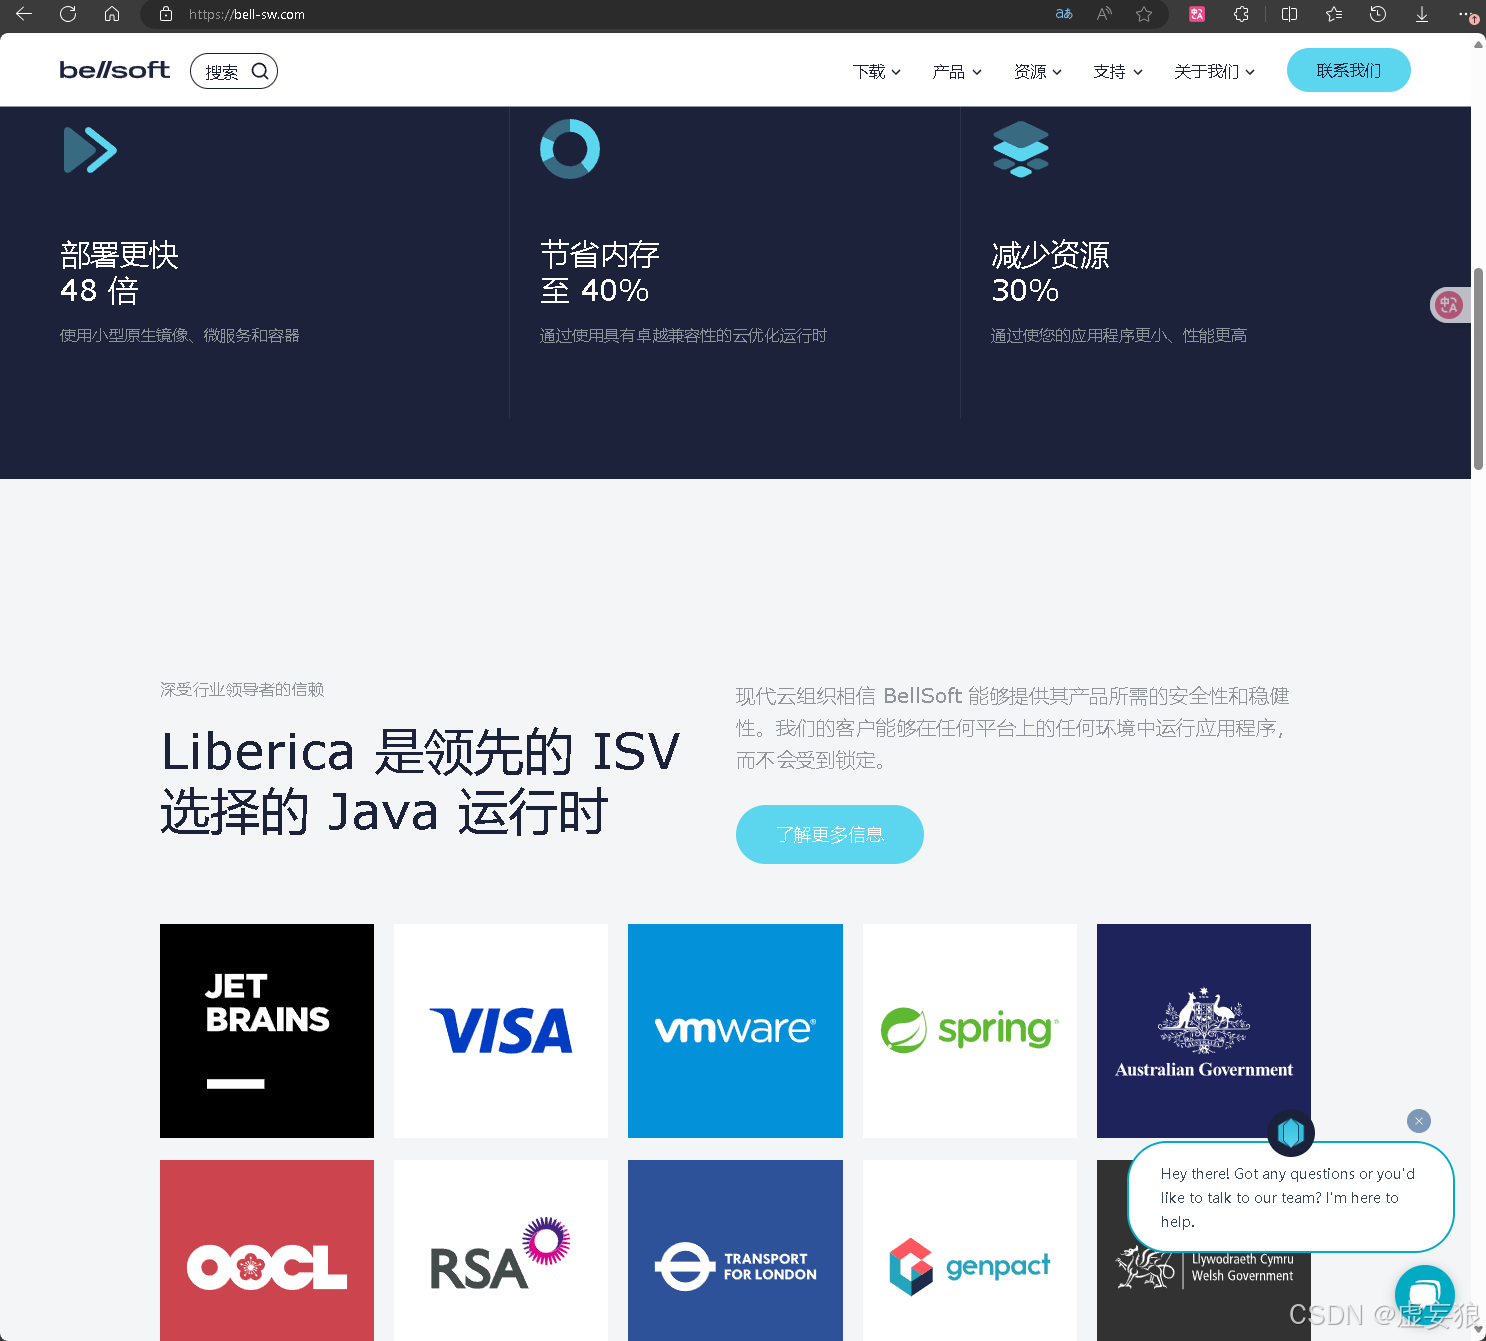The image size is (1486, 1341).
Task: Open the spring logo tile
Action: click(970, 1031)
